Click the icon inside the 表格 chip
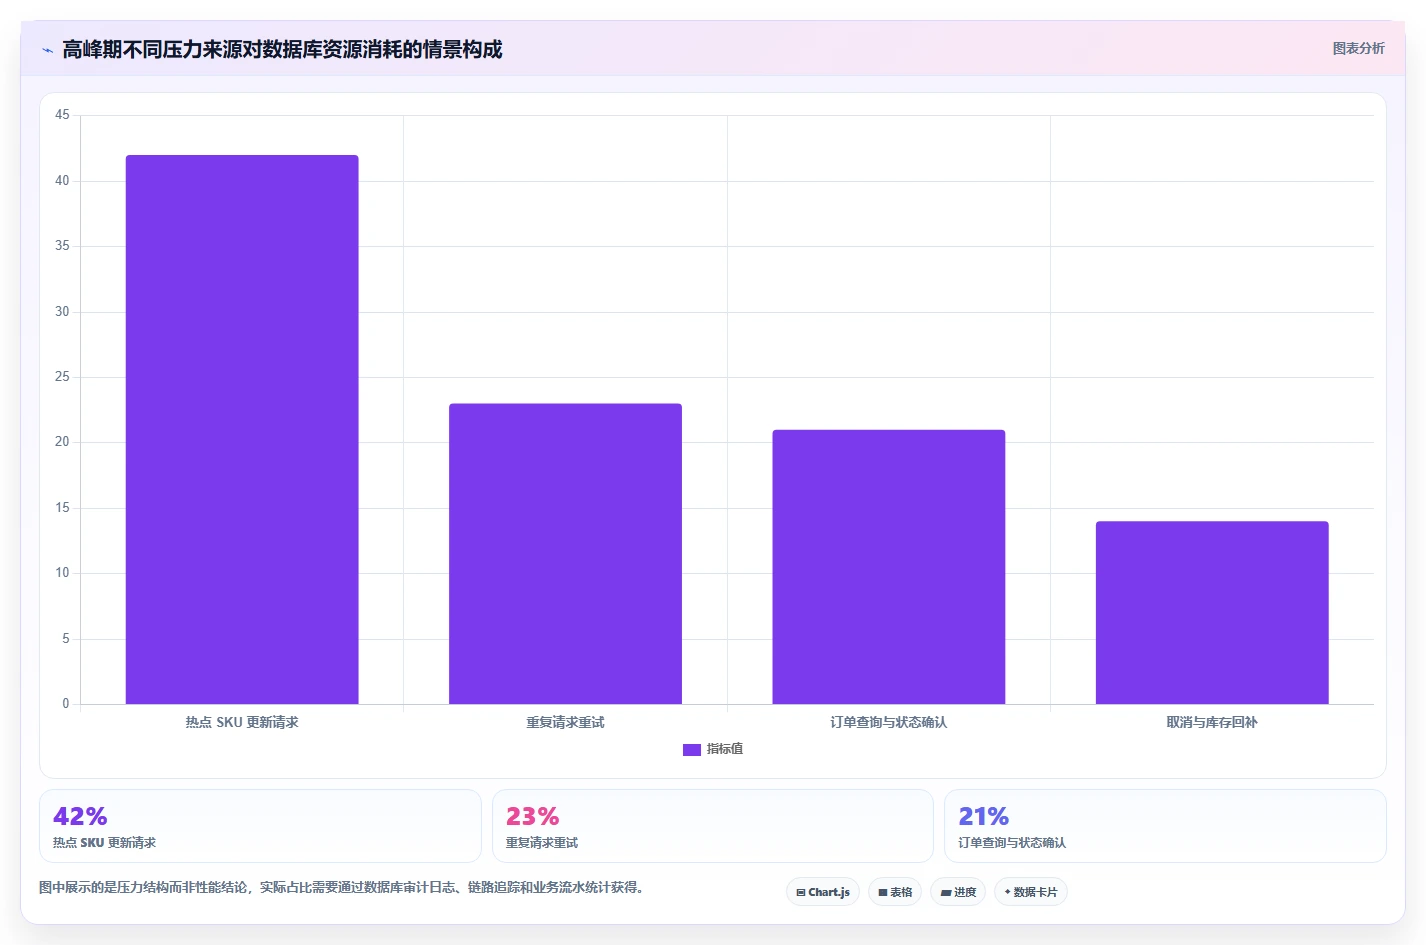The width and height of the screenshot is (1426, 945). [883, 892]
